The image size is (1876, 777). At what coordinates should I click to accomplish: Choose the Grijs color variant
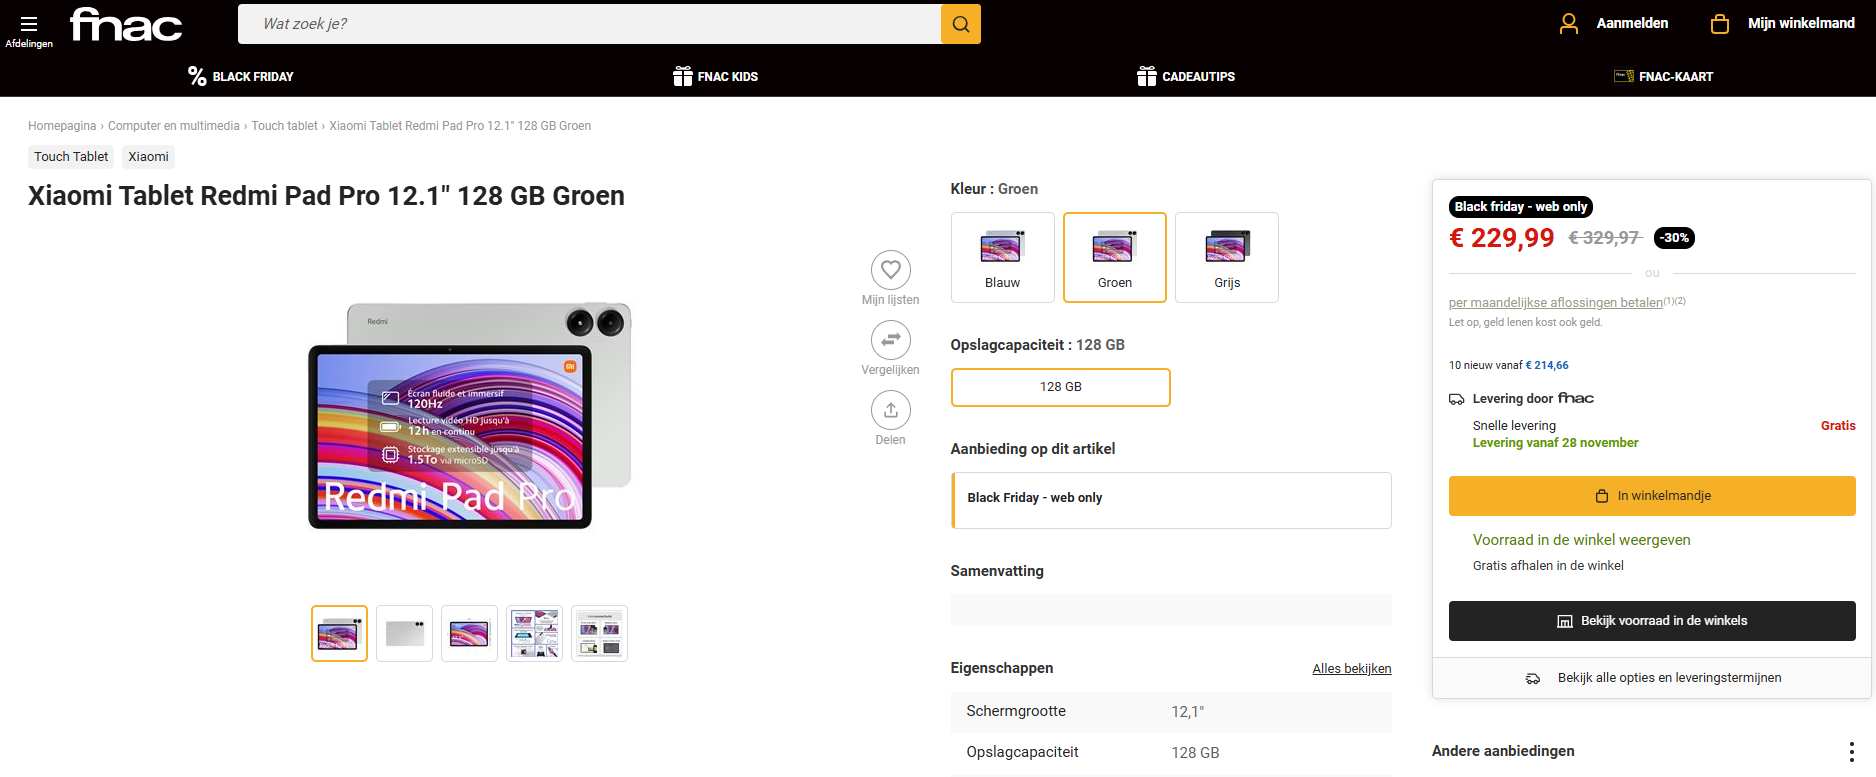[x=1226, y=257]
